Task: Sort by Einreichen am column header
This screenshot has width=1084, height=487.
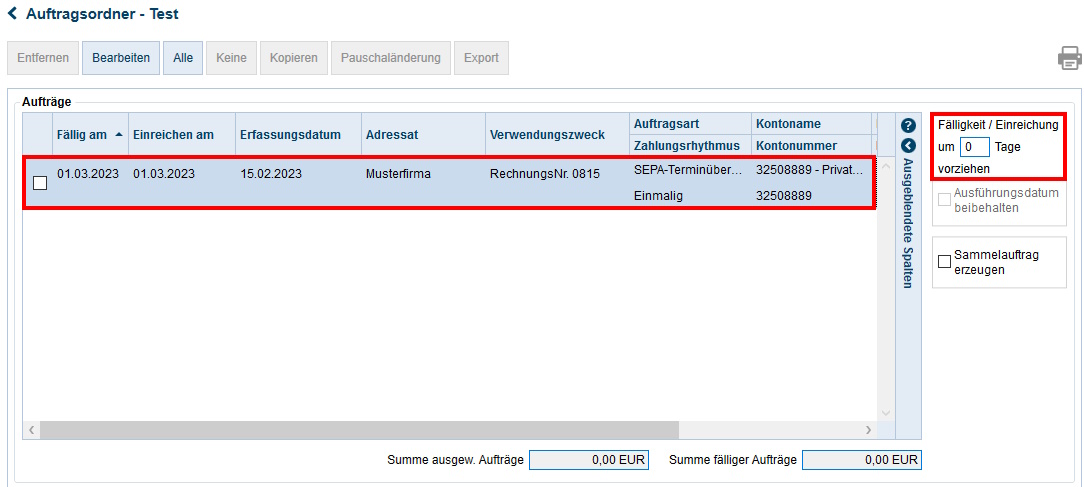Action: tap(182, 135)
